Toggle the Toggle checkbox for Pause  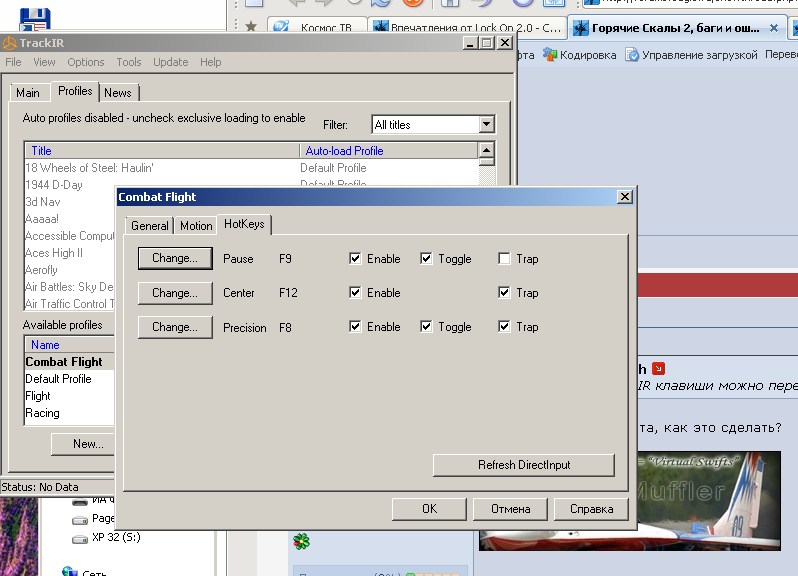(x=426, y=258)
